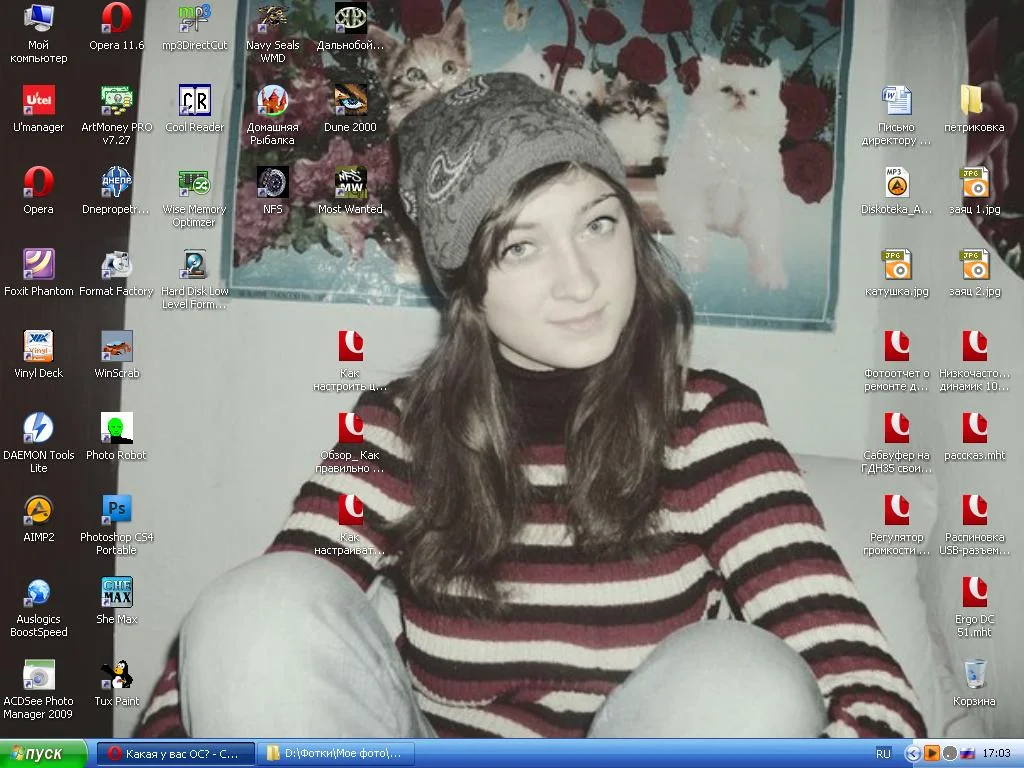1024x768 pixels.
Task: Switch to Opera 'Какая у вас ОС?' taskbar window
Action: (174, 754)
